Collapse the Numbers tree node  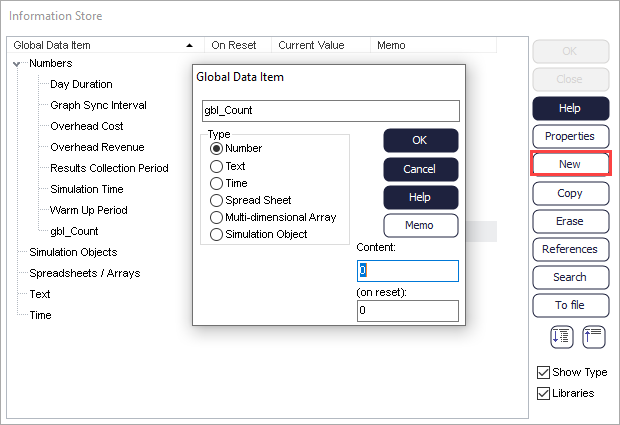pos(18,64)
